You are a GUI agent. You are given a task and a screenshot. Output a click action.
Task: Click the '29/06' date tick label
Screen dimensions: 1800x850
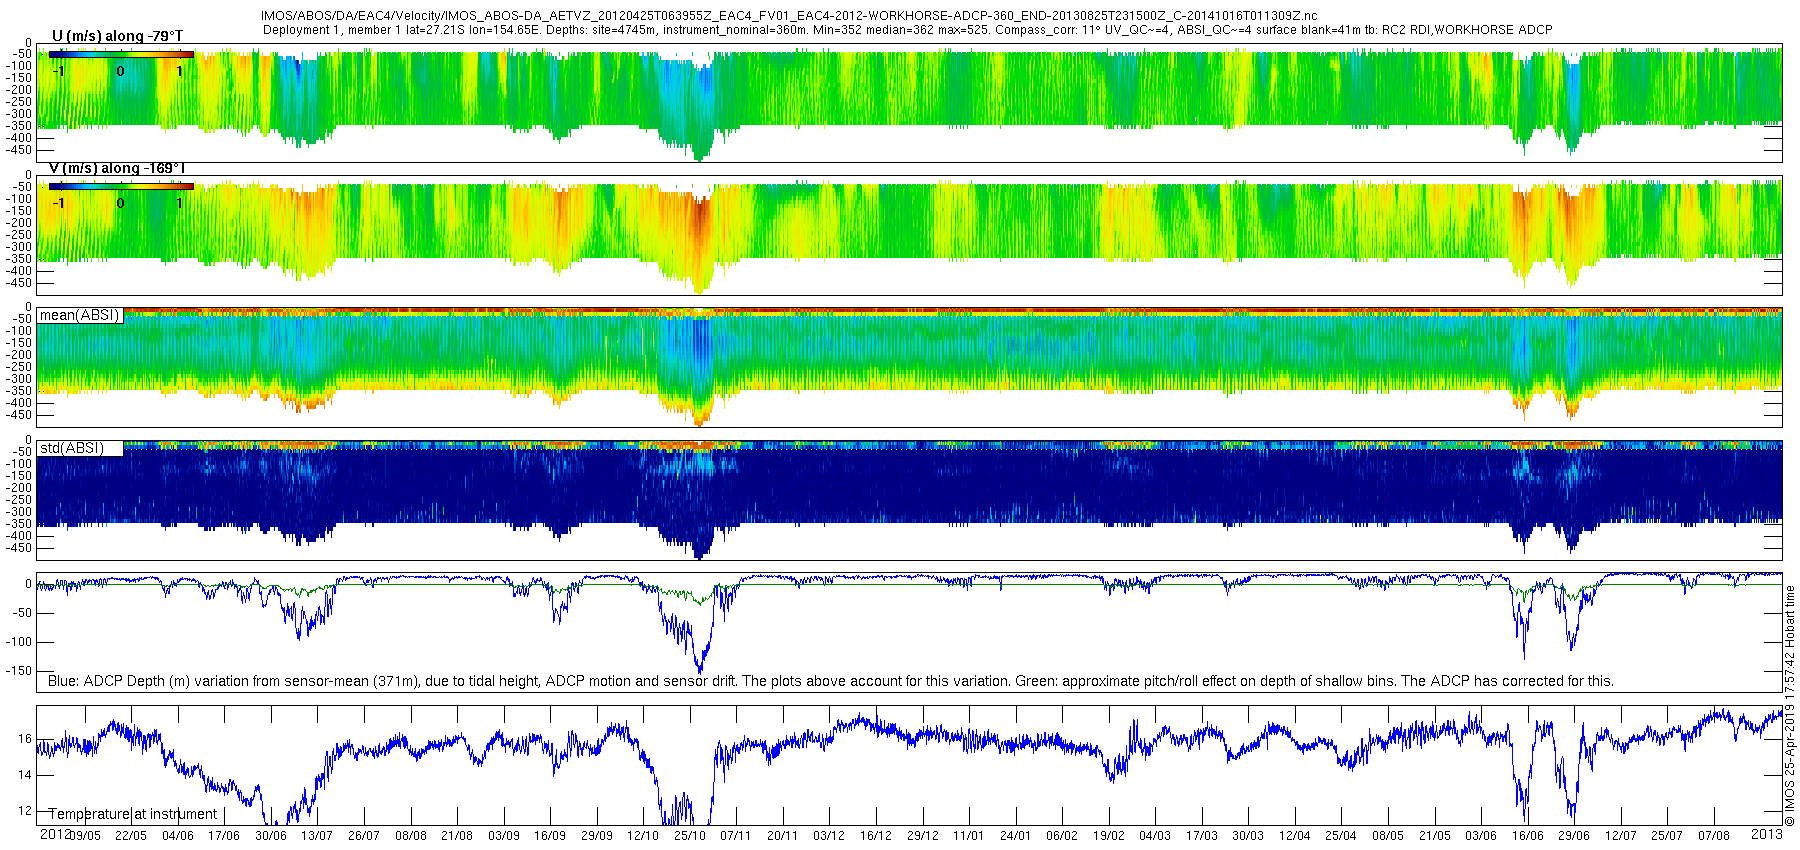click(x=1574, y=835)
